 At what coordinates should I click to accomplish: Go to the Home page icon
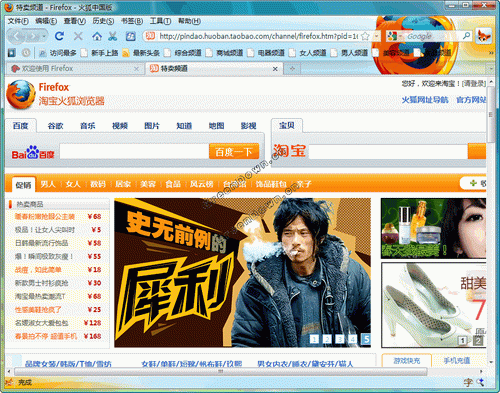pos(97,36)
